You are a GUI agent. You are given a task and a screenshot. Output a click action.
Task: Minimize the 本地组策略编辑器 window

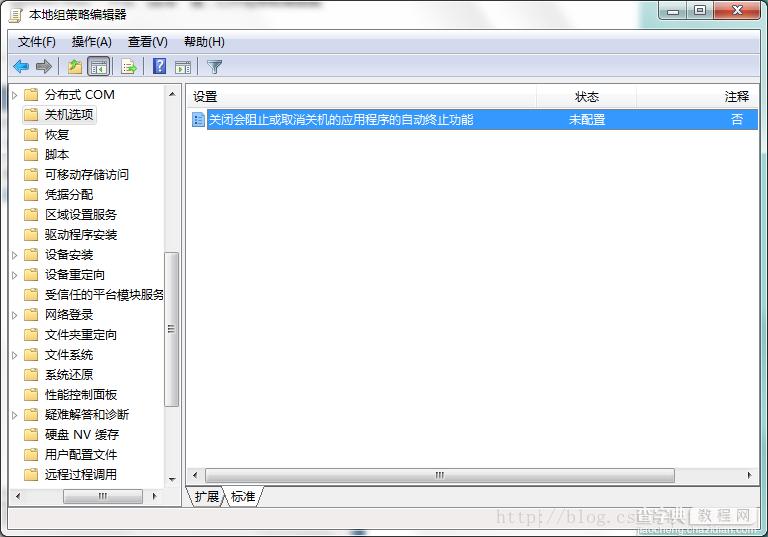tap(673, 11)
